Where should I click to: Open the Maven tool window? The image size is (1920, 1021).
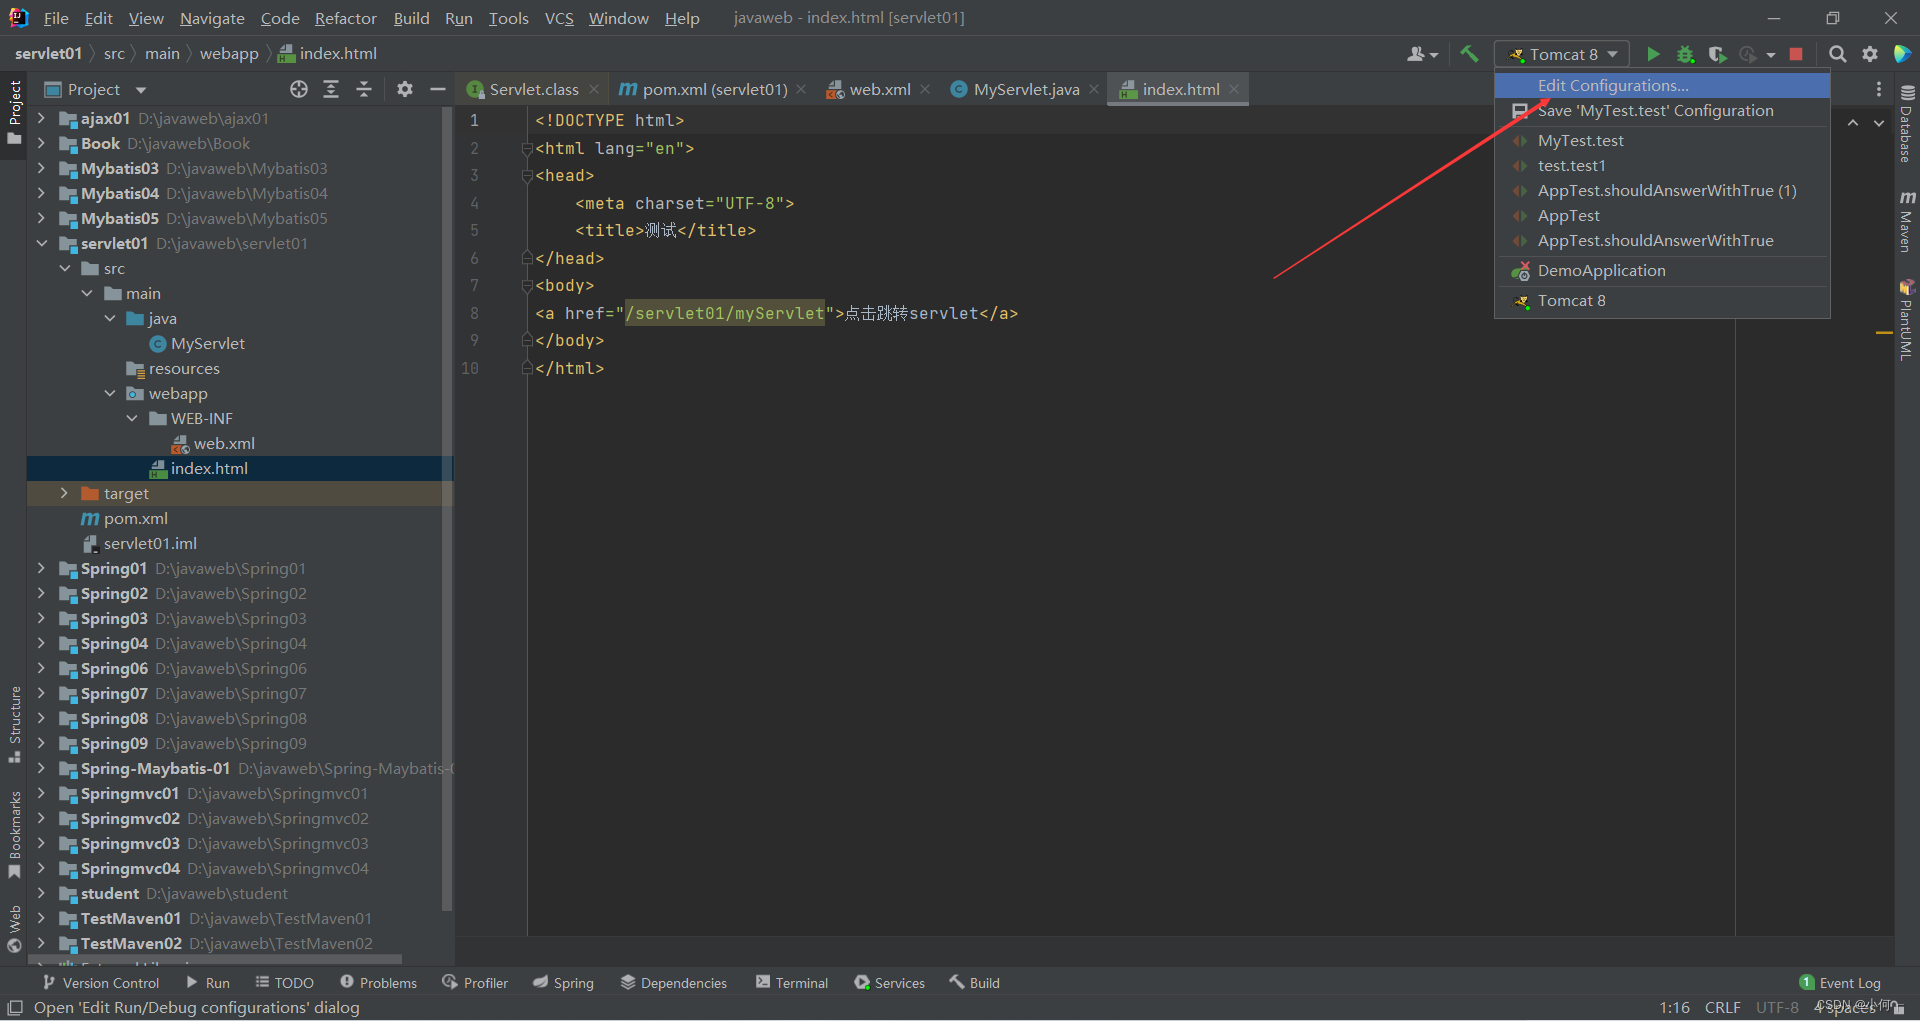pyautogui.click(x=1906, y=221)
